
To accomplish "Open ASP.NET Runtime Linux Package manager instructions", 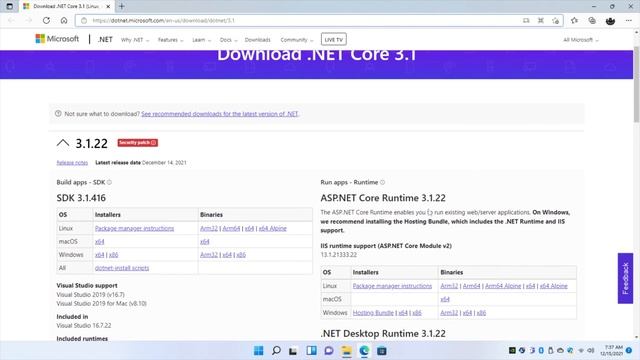I will point(392,286).
